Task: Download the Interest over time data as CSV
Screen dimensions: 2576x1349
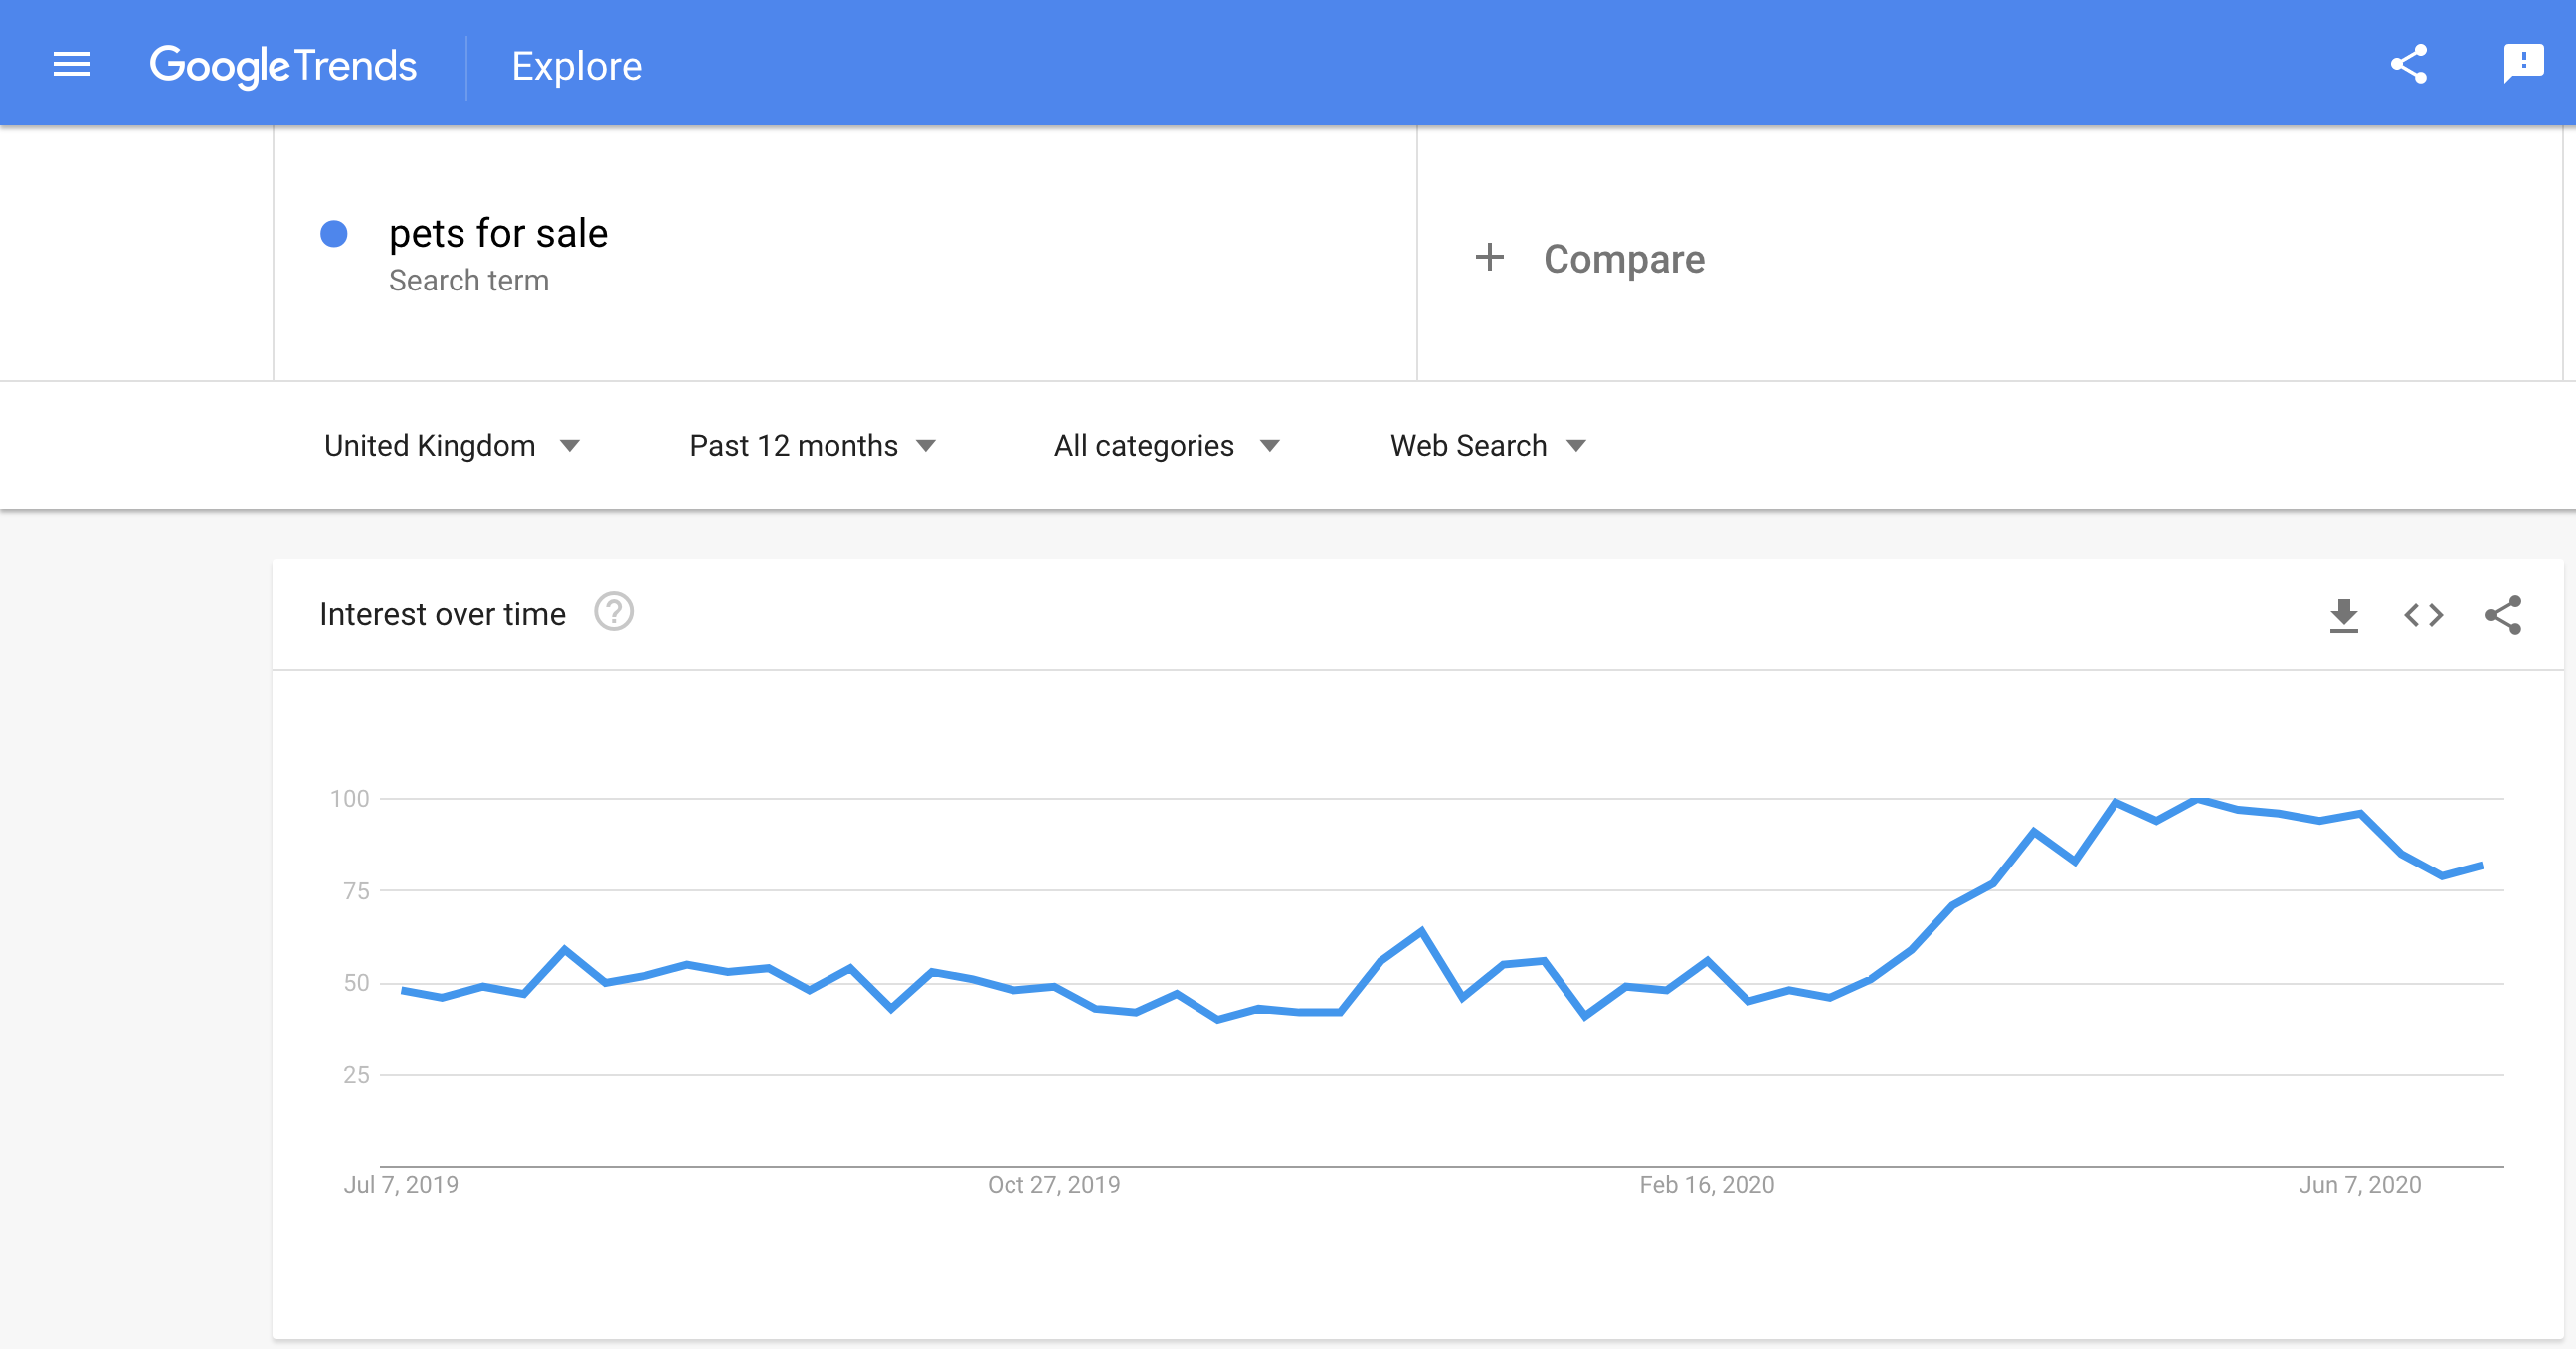Action: pos(2343,615)
